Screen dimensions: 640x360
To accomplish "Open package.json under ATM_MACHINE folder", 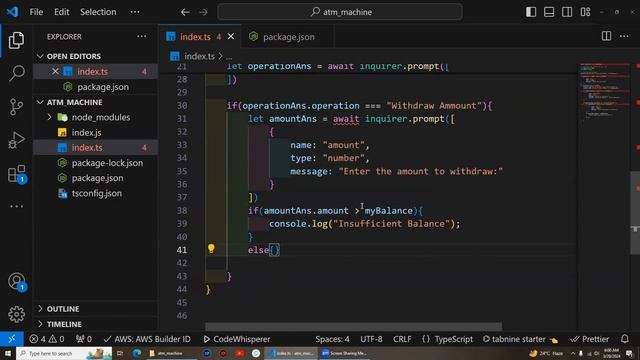I will pos(98,178).
